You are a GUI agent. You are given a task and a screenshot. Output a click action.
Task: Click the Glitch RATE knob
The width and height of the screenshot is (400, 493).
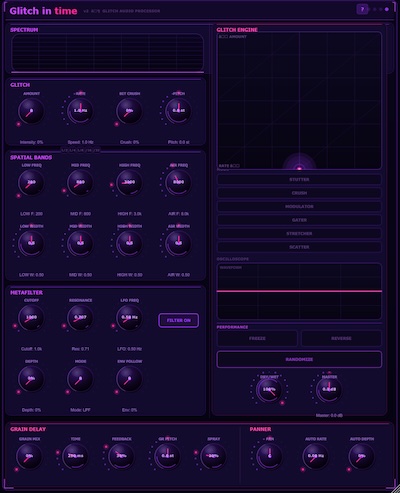(x=80, y=111)
